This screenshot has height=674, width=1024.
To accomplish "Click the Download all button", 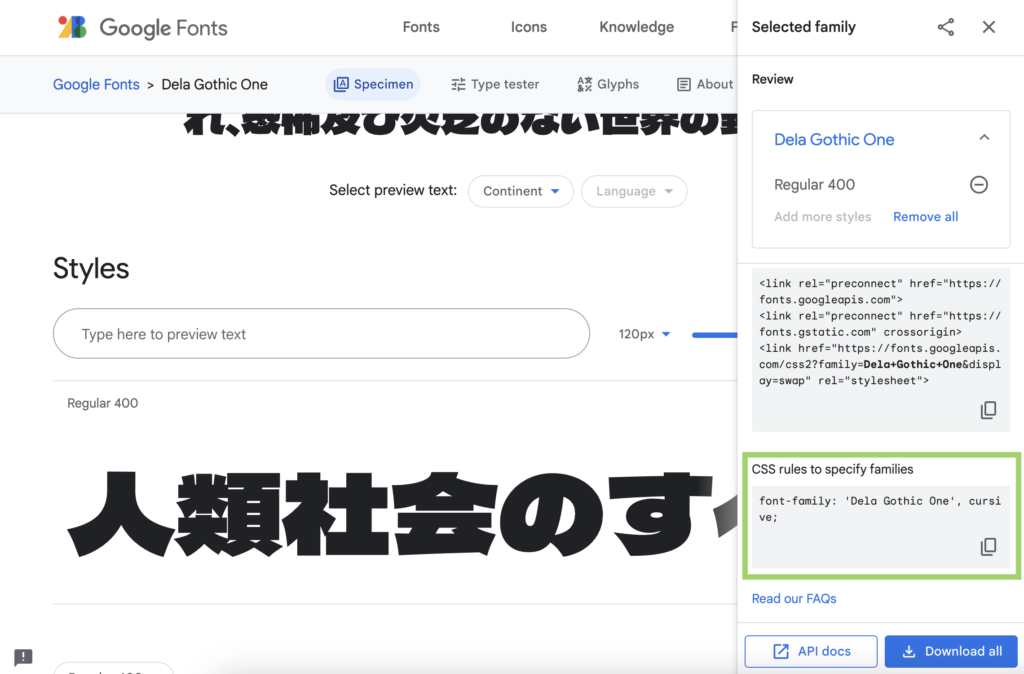I will pyautogui.click(x=951, y=651).
